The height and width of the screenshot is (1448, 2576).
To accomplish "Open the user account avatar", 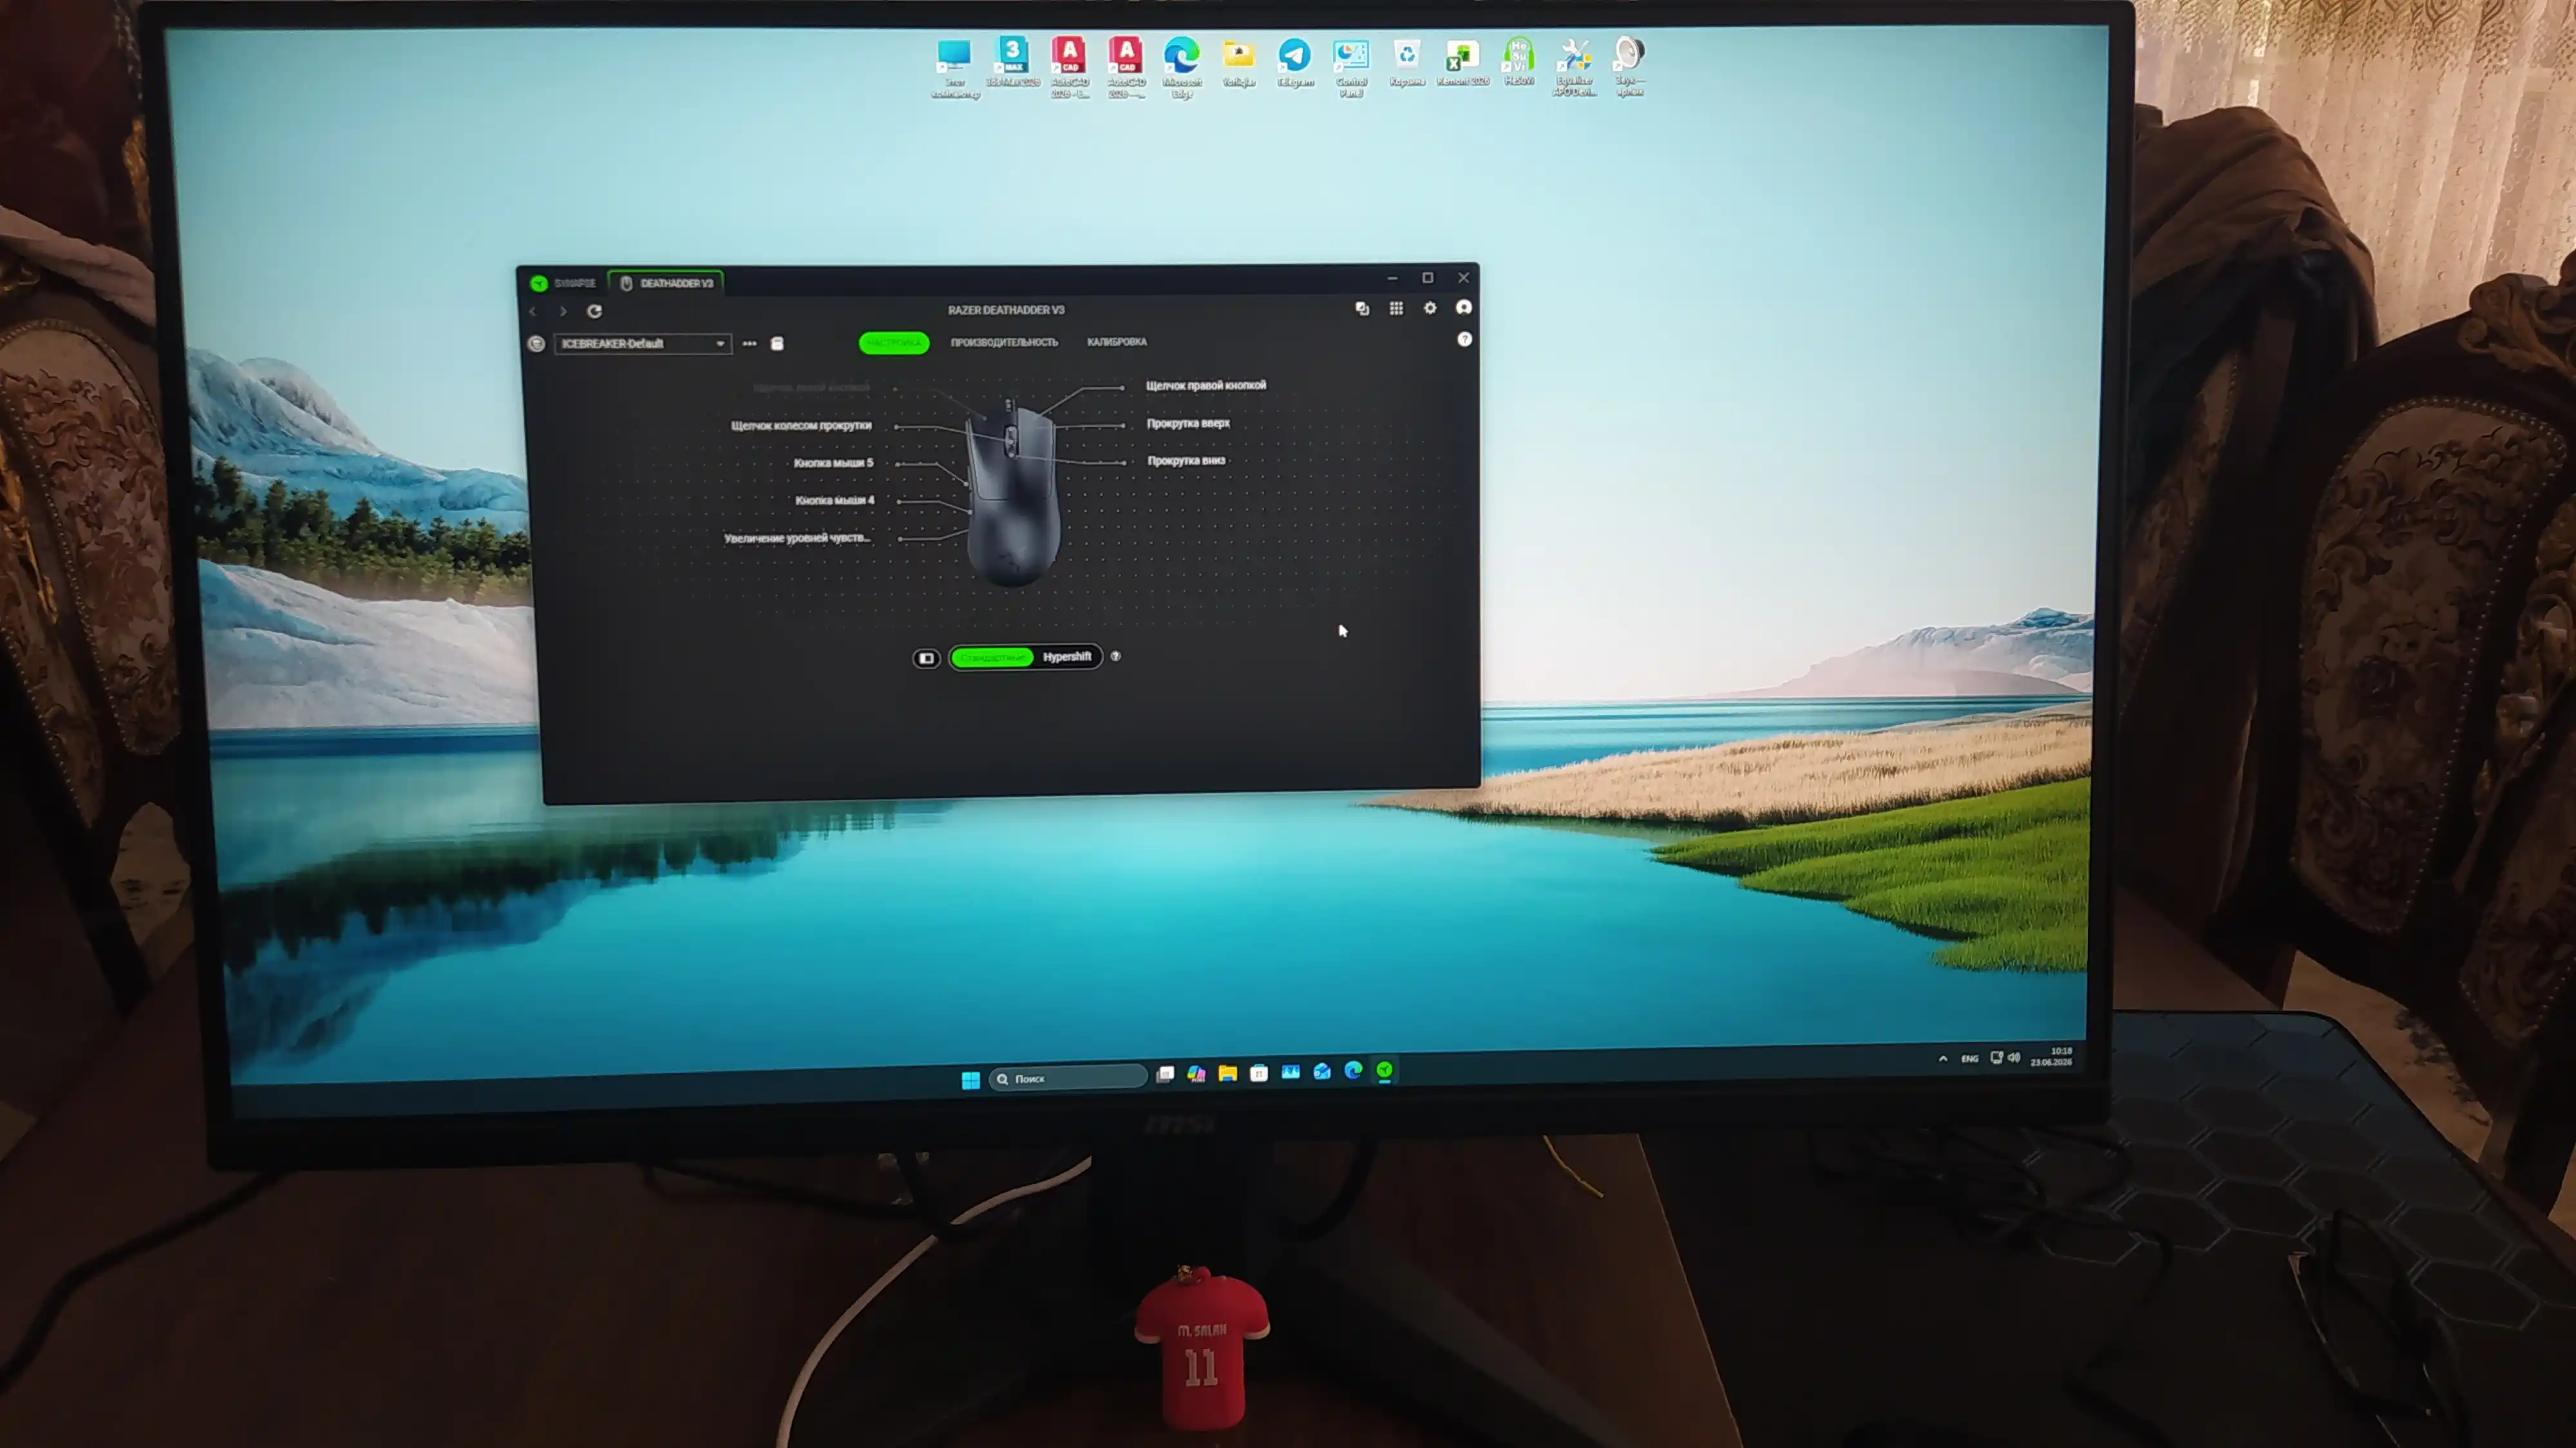I will coord(1464,307).
